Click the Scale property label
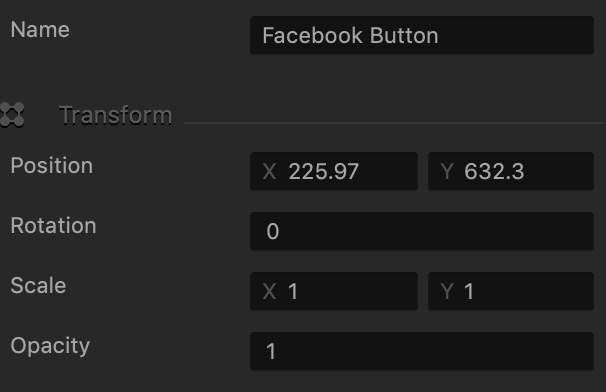The height and width of the screenshot is (392, 606). [x=38, y=285]
